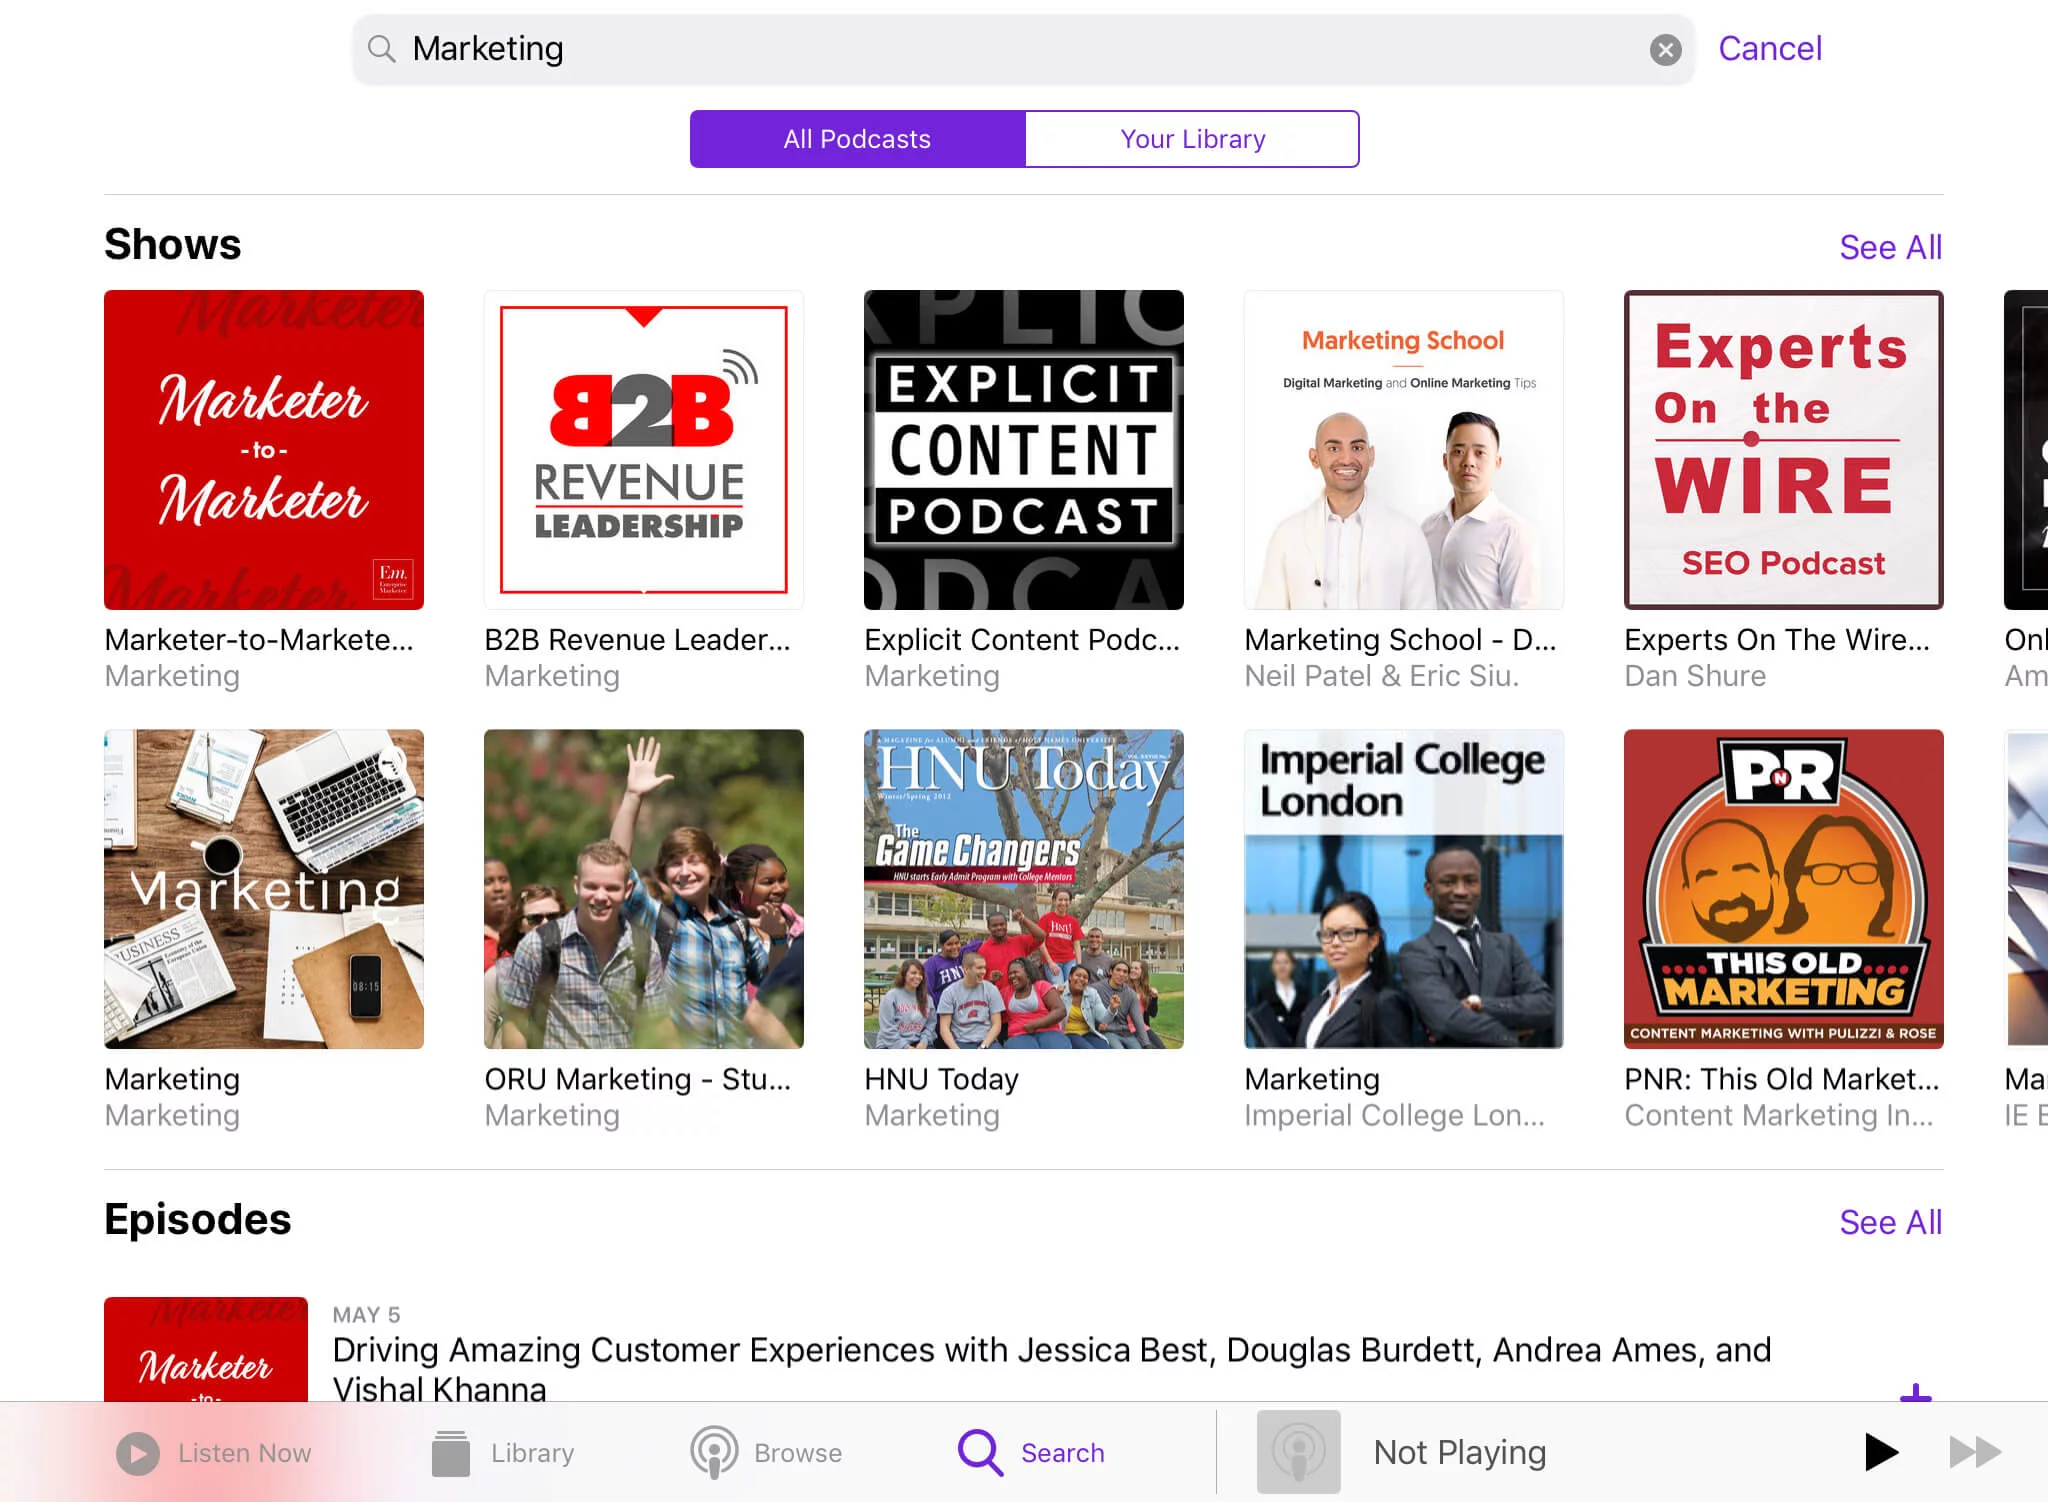Open PNR: This Old Marketing show

[1783, 889]
